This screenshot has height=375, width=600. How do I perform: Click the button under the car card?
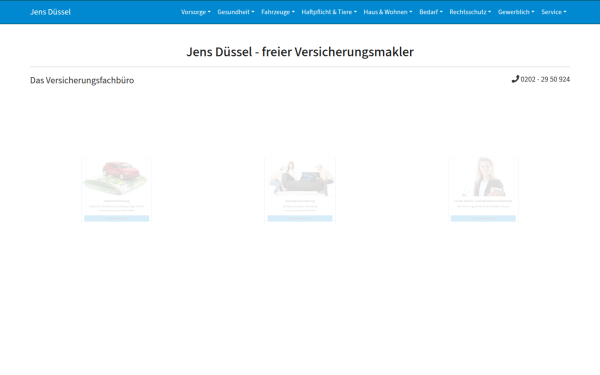point(116,218)
